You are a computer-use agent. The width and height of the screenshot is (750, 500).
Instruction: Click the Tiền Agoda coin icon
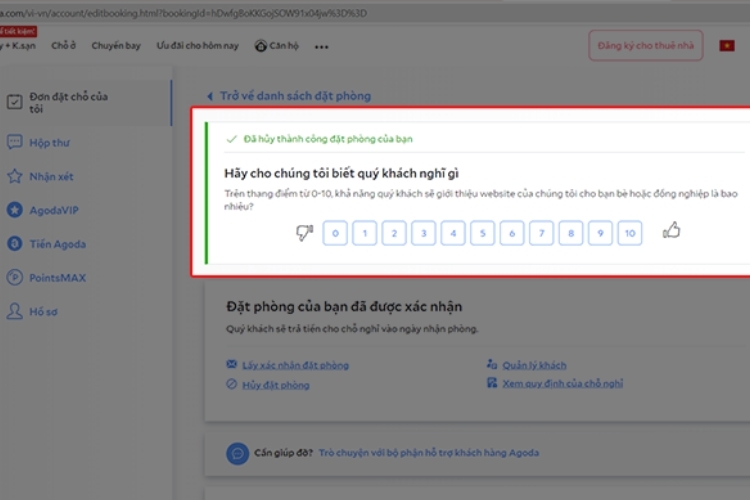(x=14, y=244)
